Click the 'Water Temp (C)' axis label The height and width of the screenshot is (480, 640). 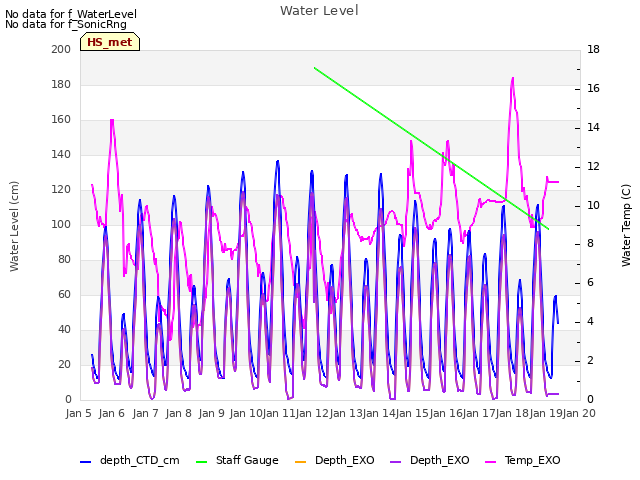626,225
